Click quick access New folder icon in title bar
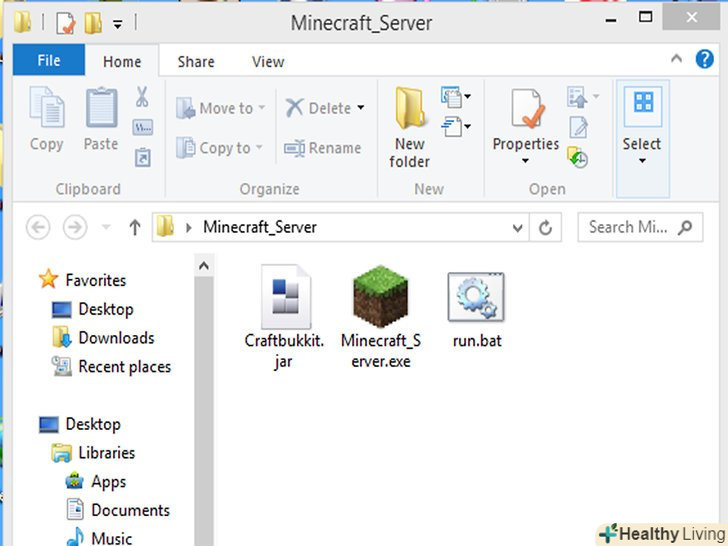 point(93,23)
